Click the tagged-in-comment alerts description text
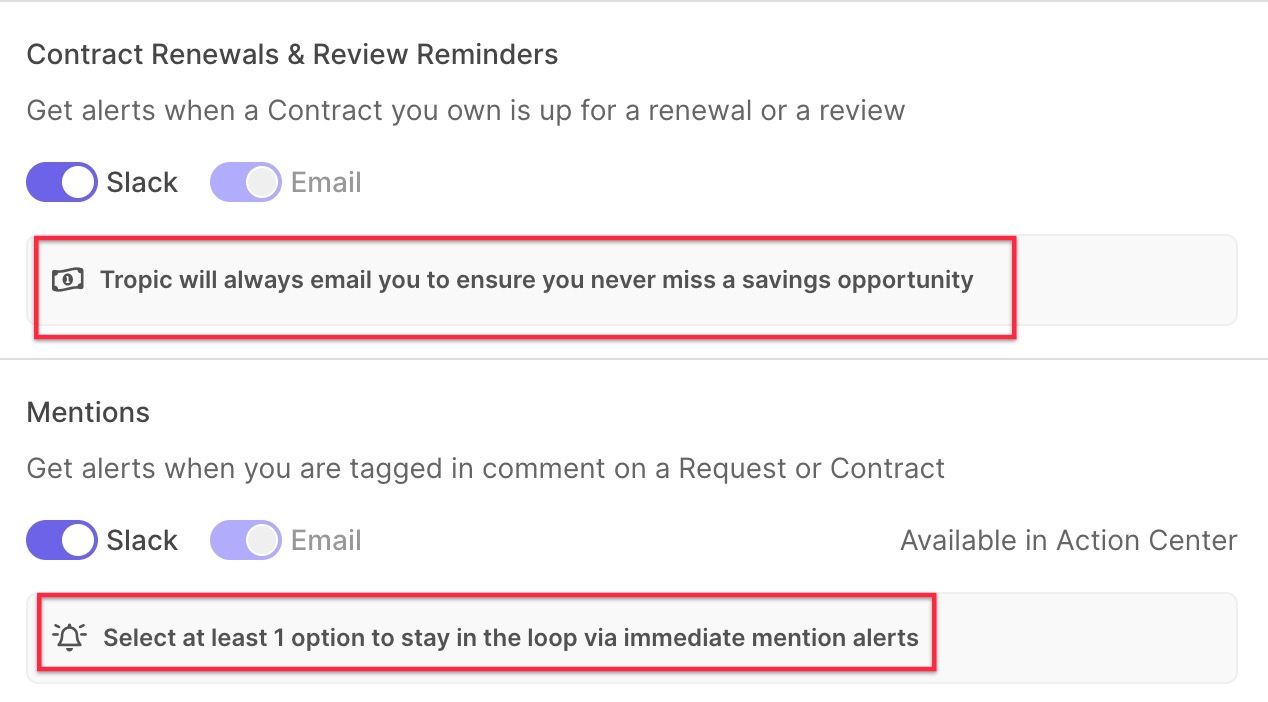The width and height of the screenshot is (1268, 702). (x=485, y=468)
